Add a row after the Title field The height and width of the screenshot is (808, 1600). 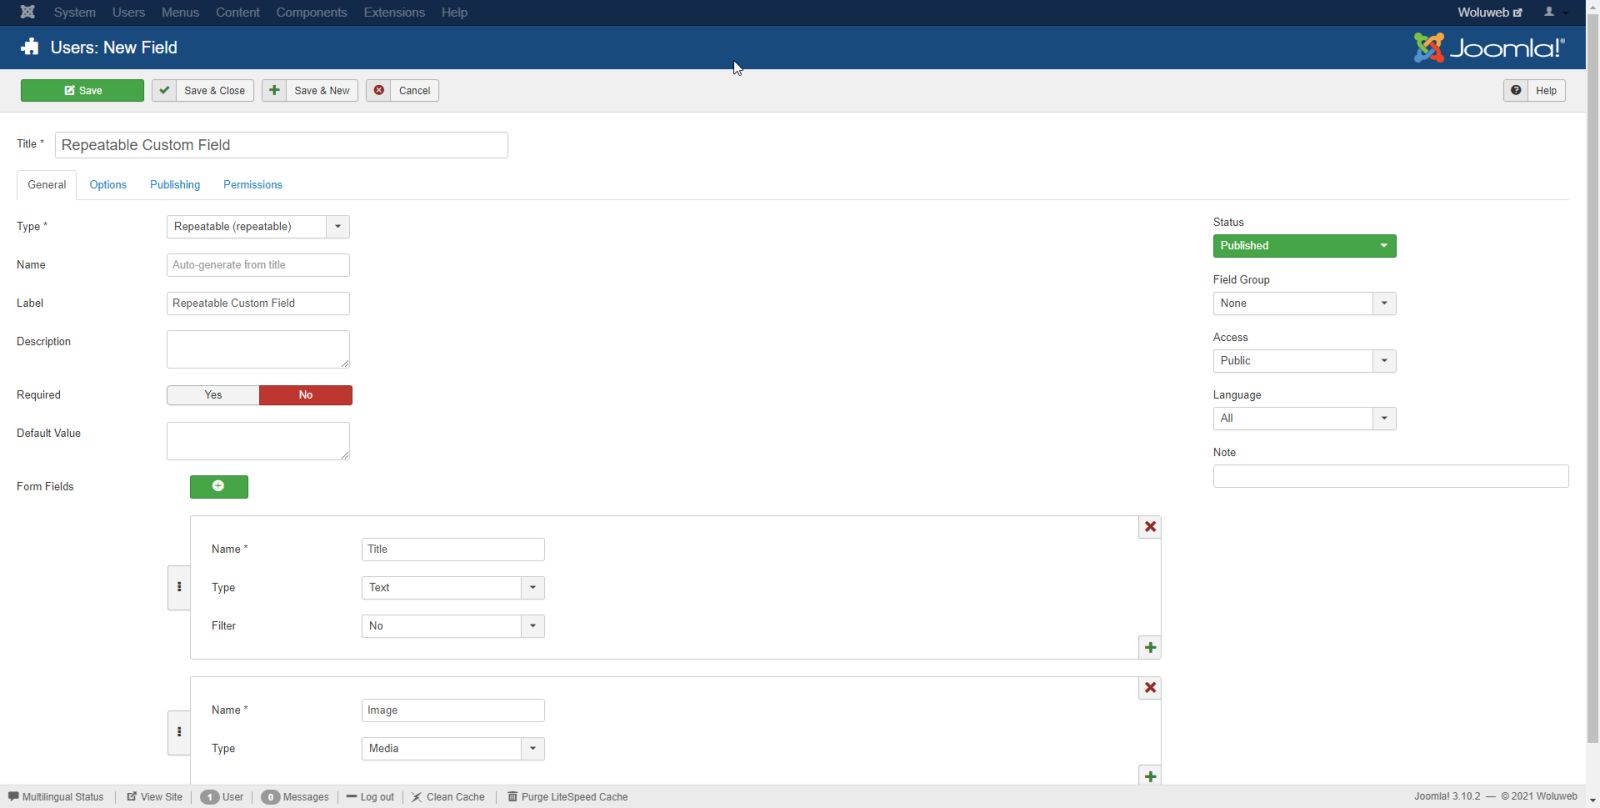pos(1150,648)
